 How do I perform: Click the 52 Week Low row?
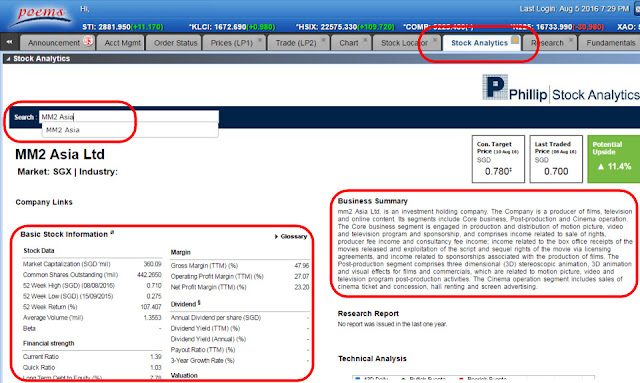92,296
